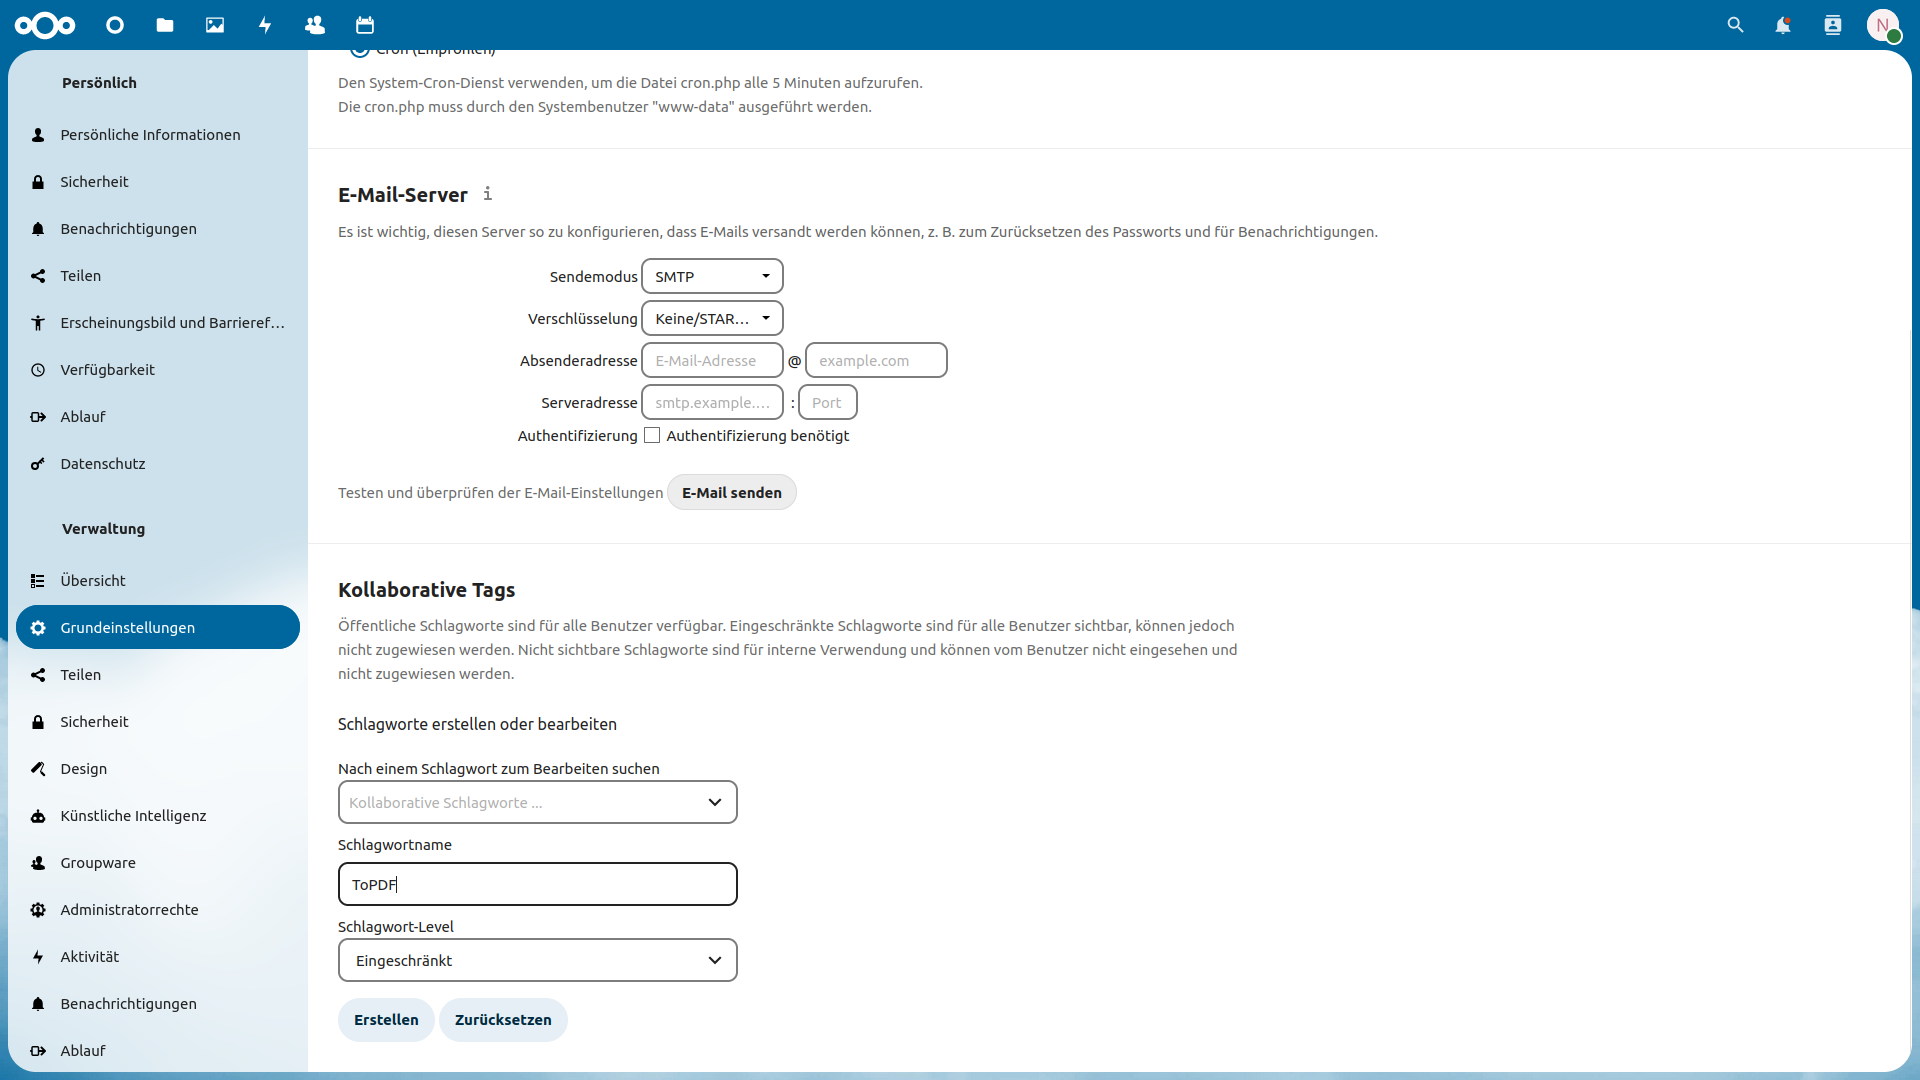Click lock icon of personal Sicherheit
The width and height of the screenshot is (1920, 1080).
click(x=38, y=182)
